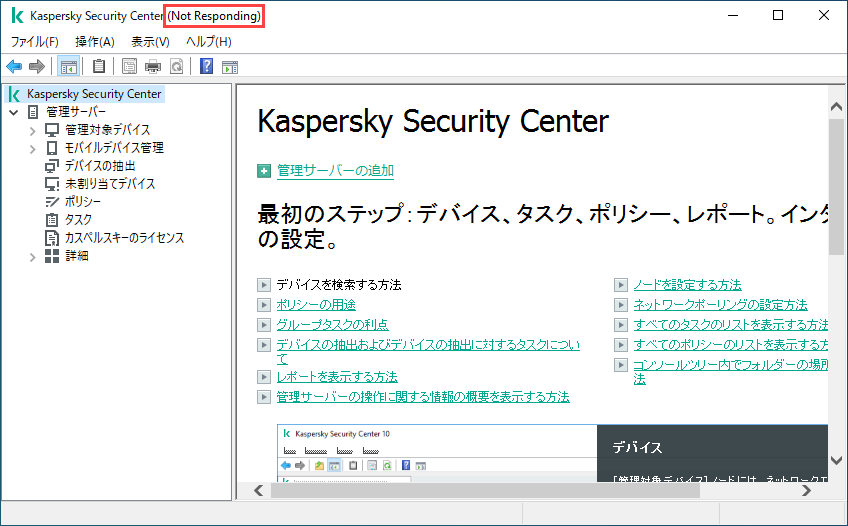
Task: Open the レポートを表示する方法 link
Action: click(337, 377)
